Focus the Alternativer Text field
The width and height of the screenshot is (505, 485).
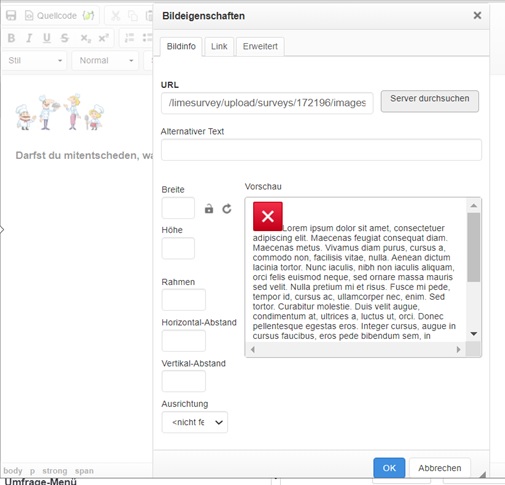click(x=321, y=150)
